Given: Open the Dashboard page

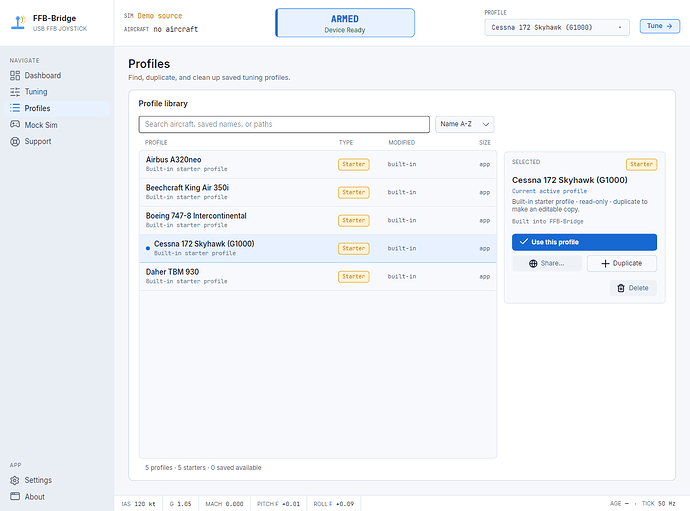Looking at the screenshot, I should [57, 76].
